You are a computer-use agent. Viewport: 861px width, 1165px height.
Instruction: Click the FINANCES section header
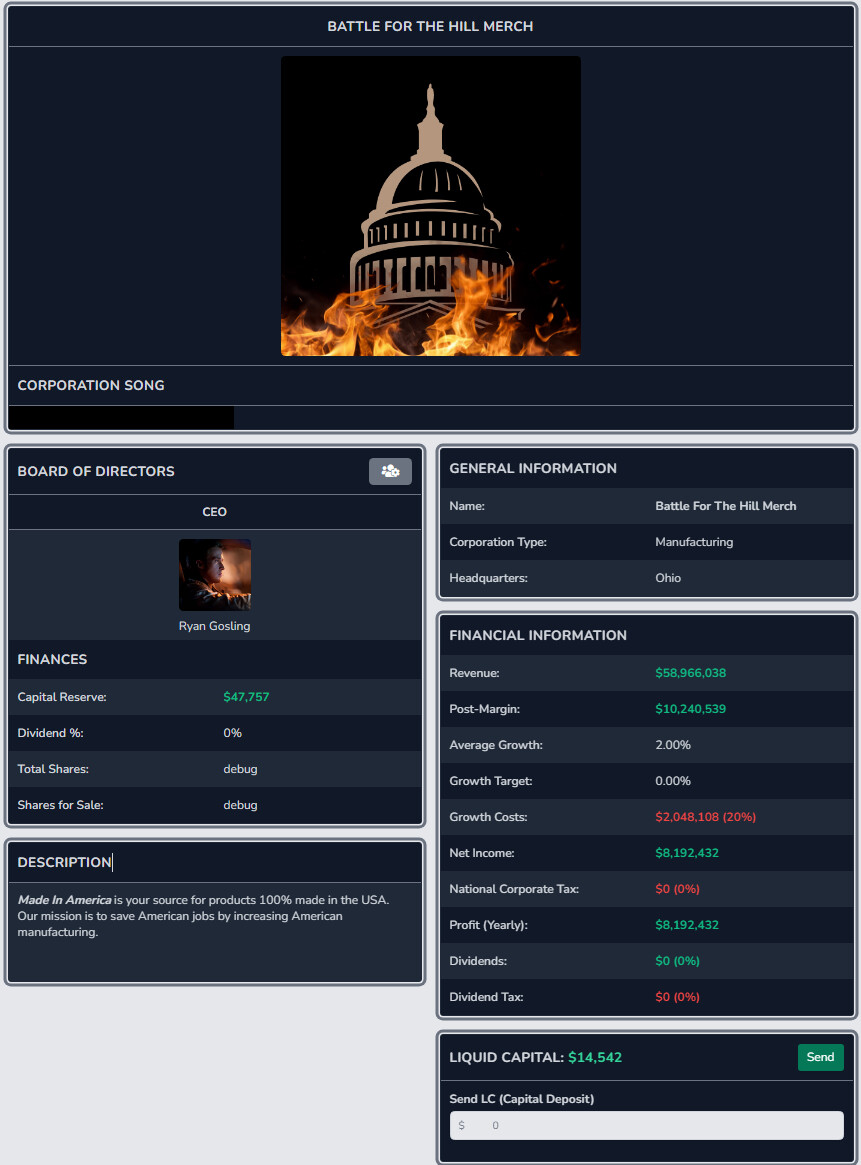coord(52,659)
